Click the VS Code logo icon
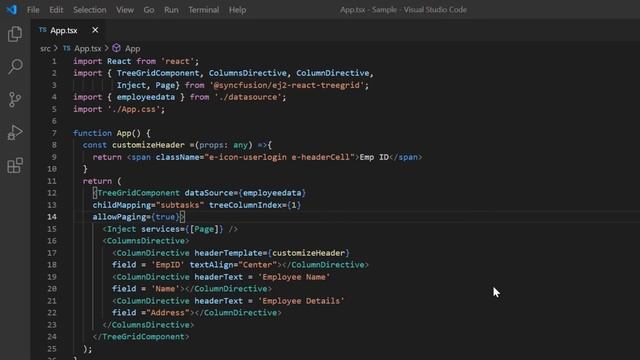This screenshot has height=360, width=640. click(x=11, y=9)
